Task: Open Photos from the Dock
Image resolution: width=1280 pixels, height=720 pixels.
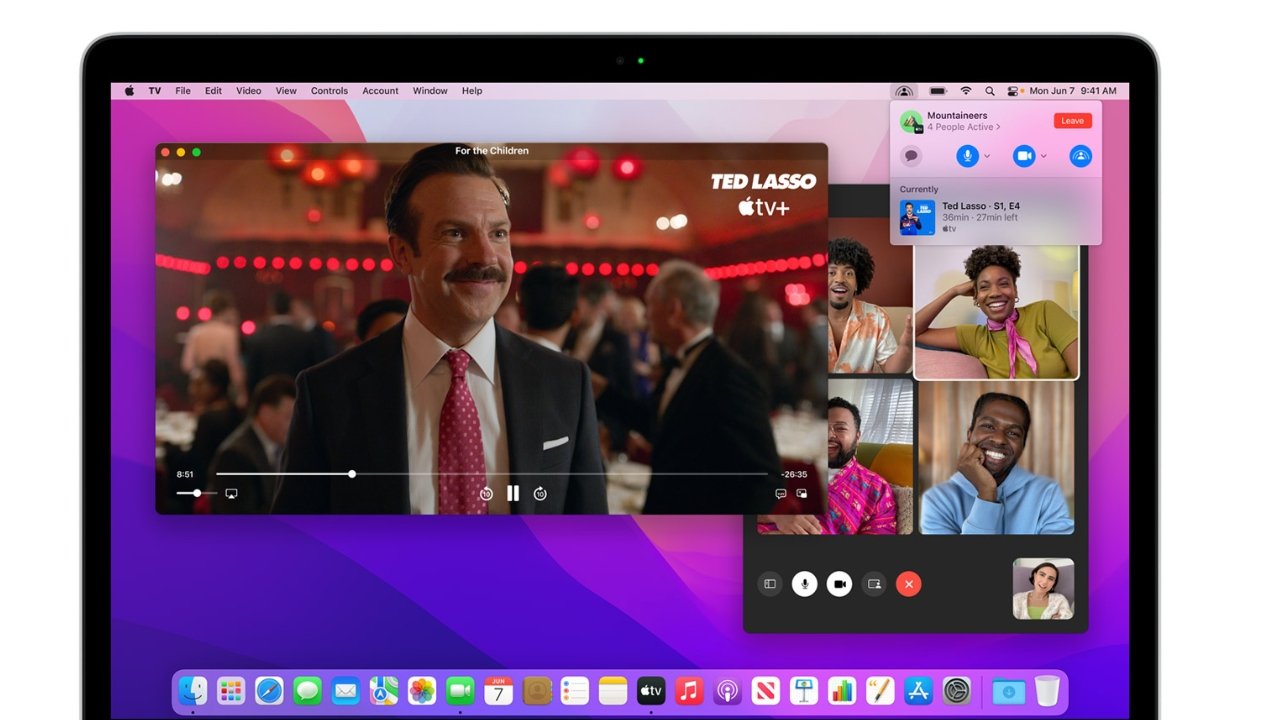Action: 422,690
